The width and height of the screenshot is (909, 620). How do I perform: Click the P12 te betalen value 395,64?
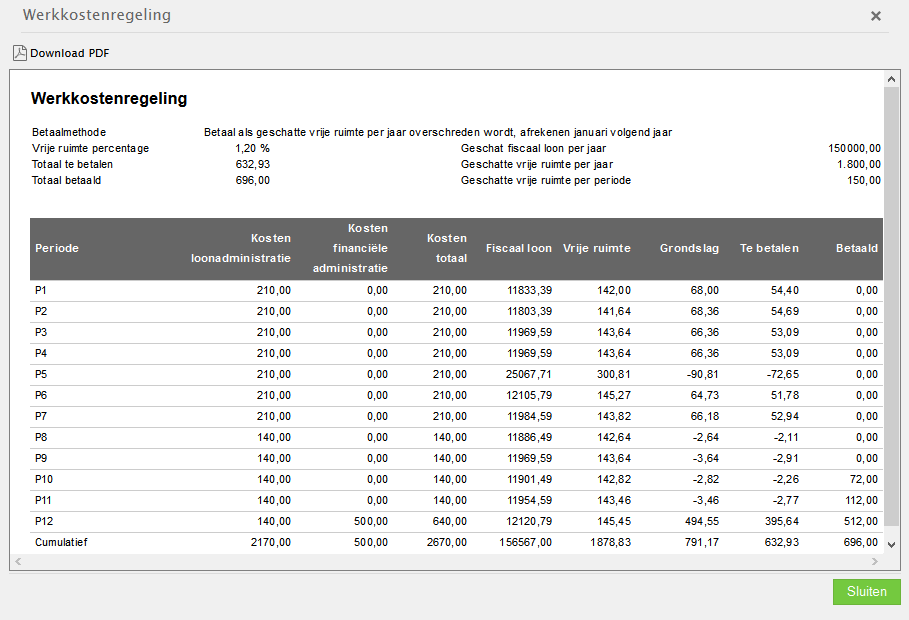[x=782, y=521]
